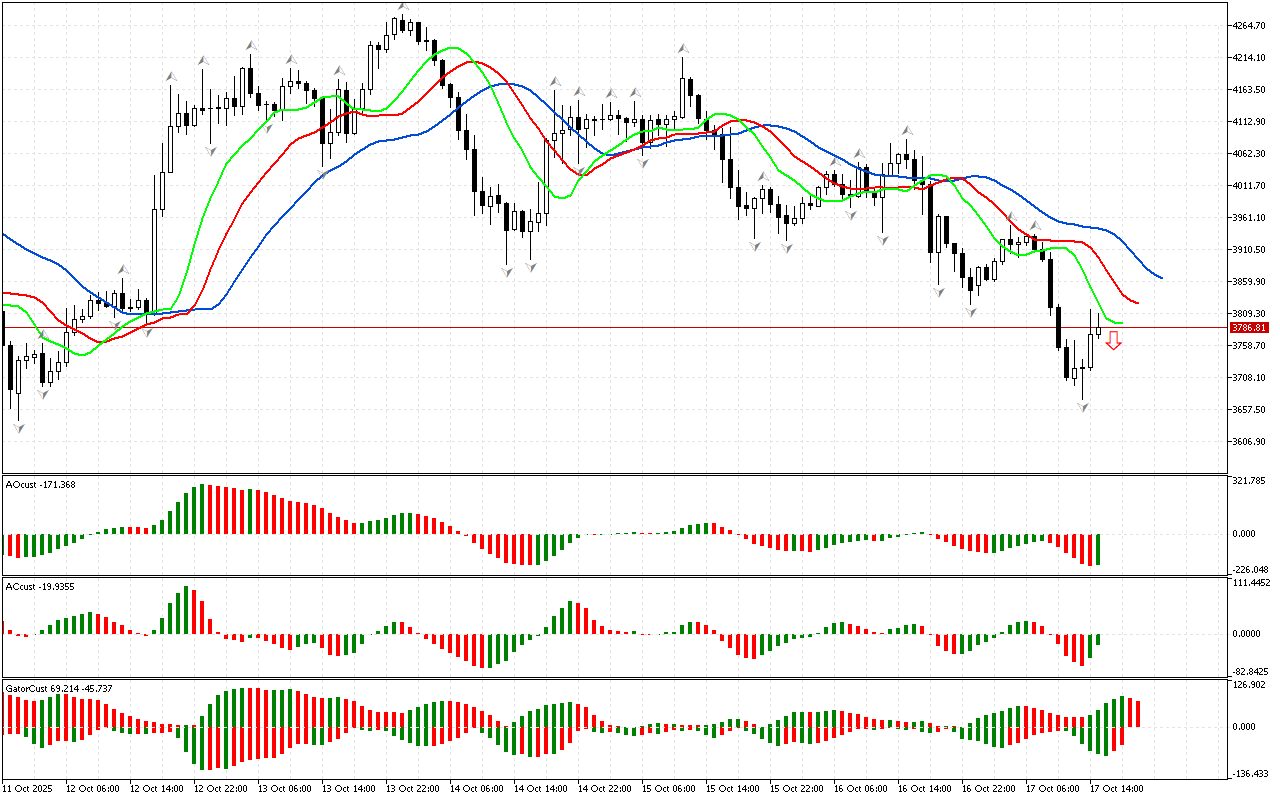Click the last red bar in GatorCust histogram
Screen dimensions: 1280x800
coord(1138,713)
